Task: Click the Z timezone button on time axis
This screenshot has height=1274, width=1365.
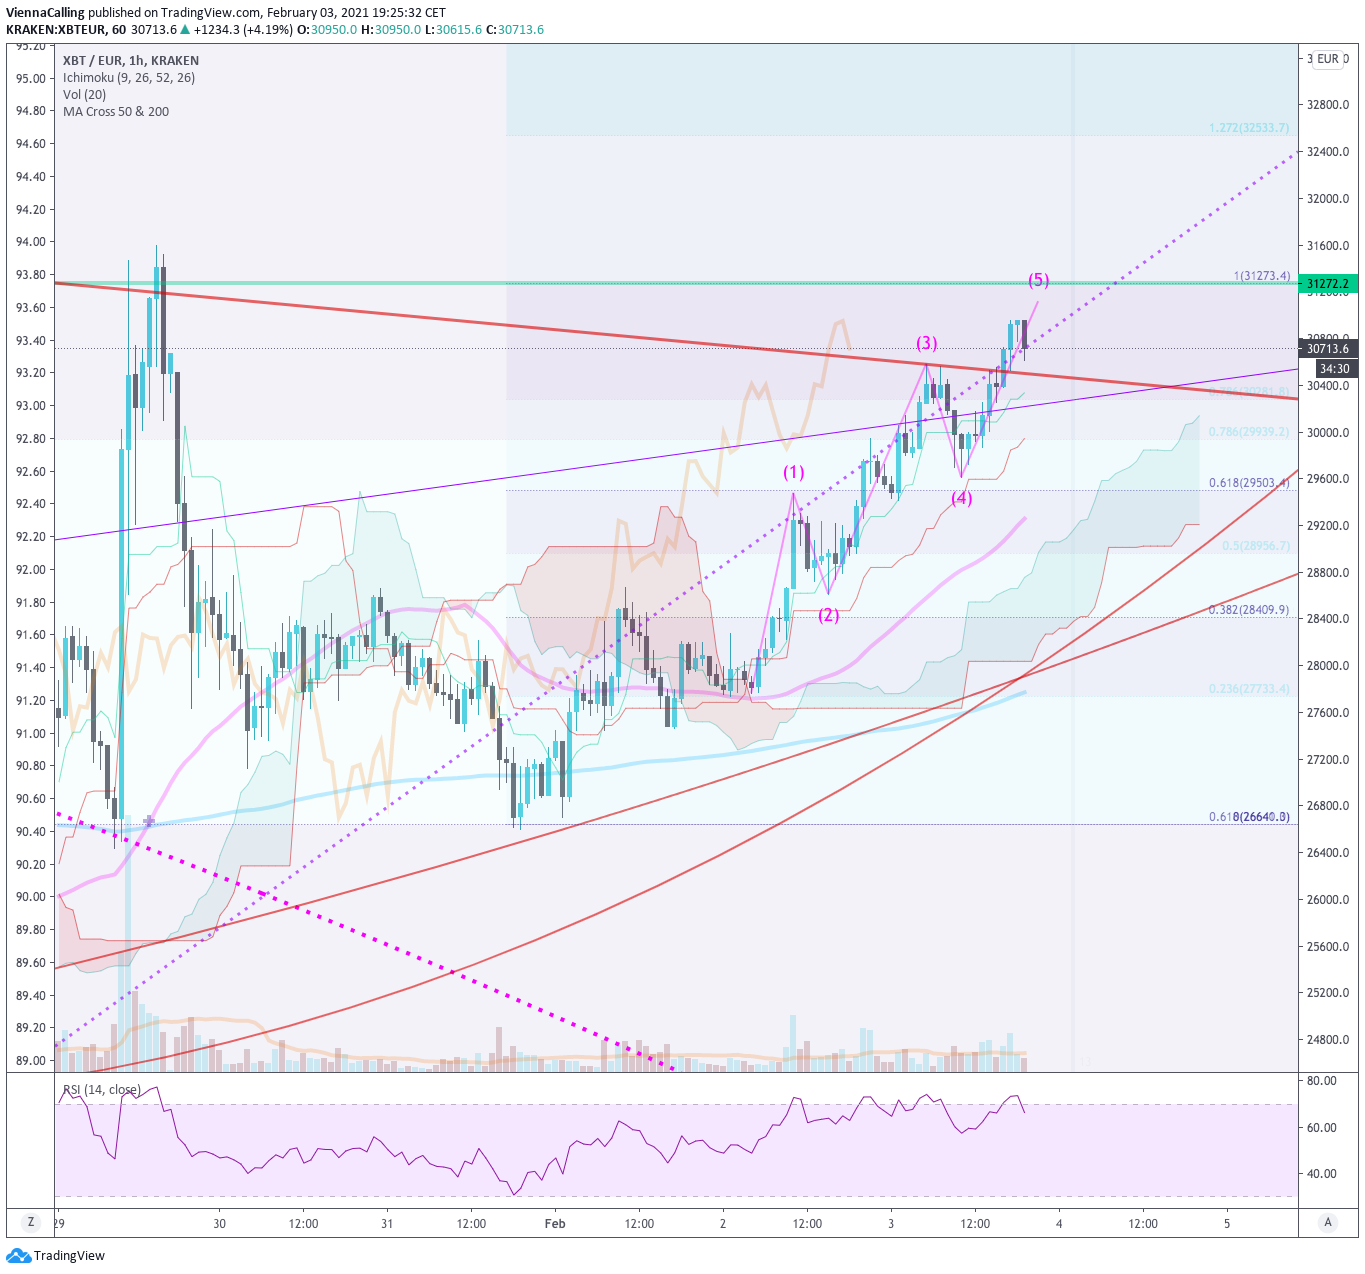Action: [x=31, y=1222]
